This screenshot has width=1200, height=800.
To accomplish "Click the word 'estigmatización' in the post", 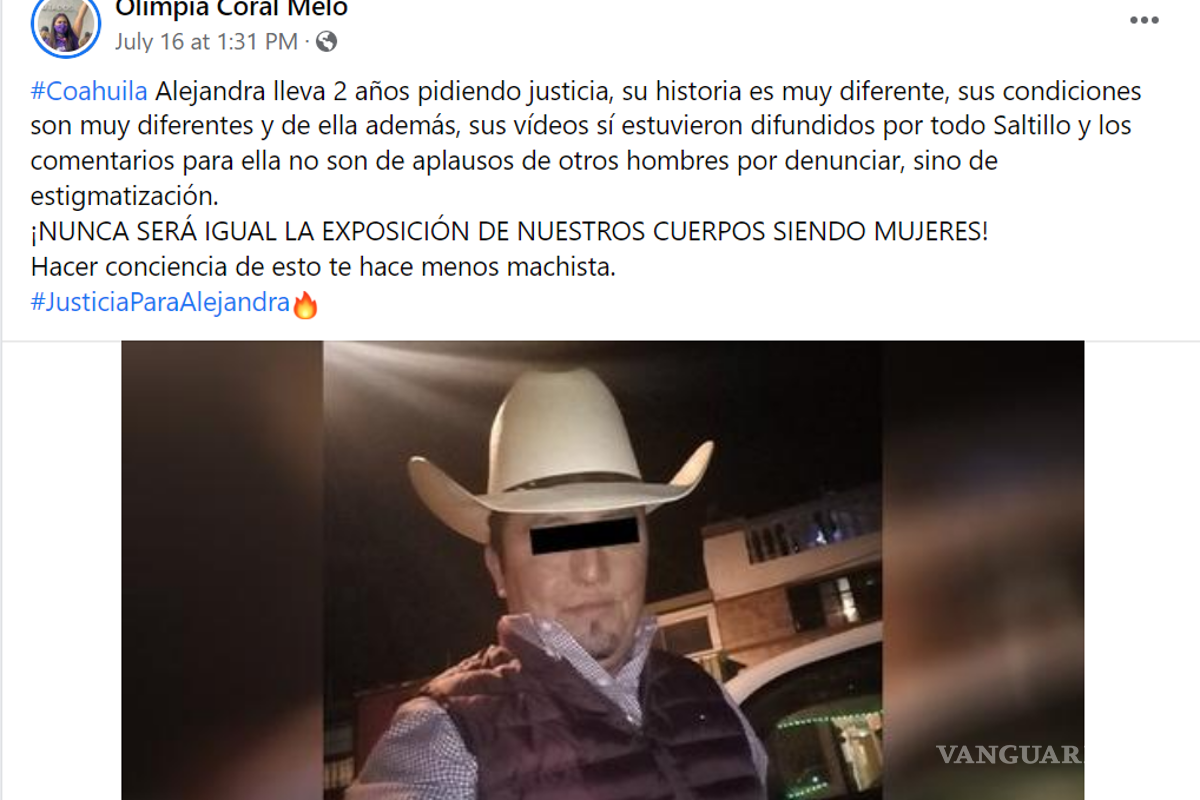I will (124, 197).
